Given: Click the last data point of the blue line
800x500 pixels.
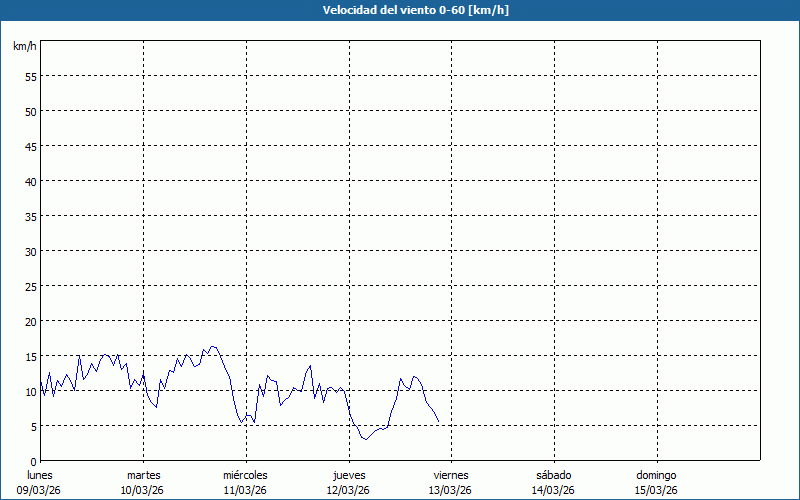Looking at the screenshot, I should coord(438,421).
